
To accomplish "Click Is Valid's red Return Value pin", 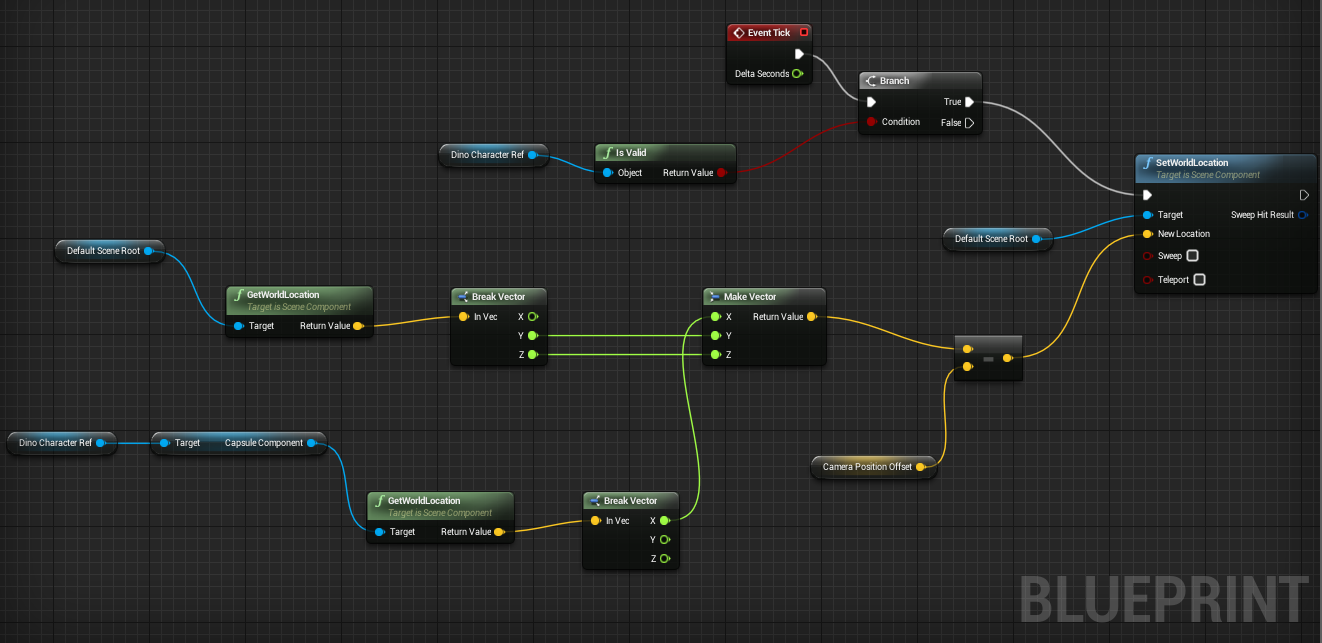I will pyautogui.click(x=722, y=173).
